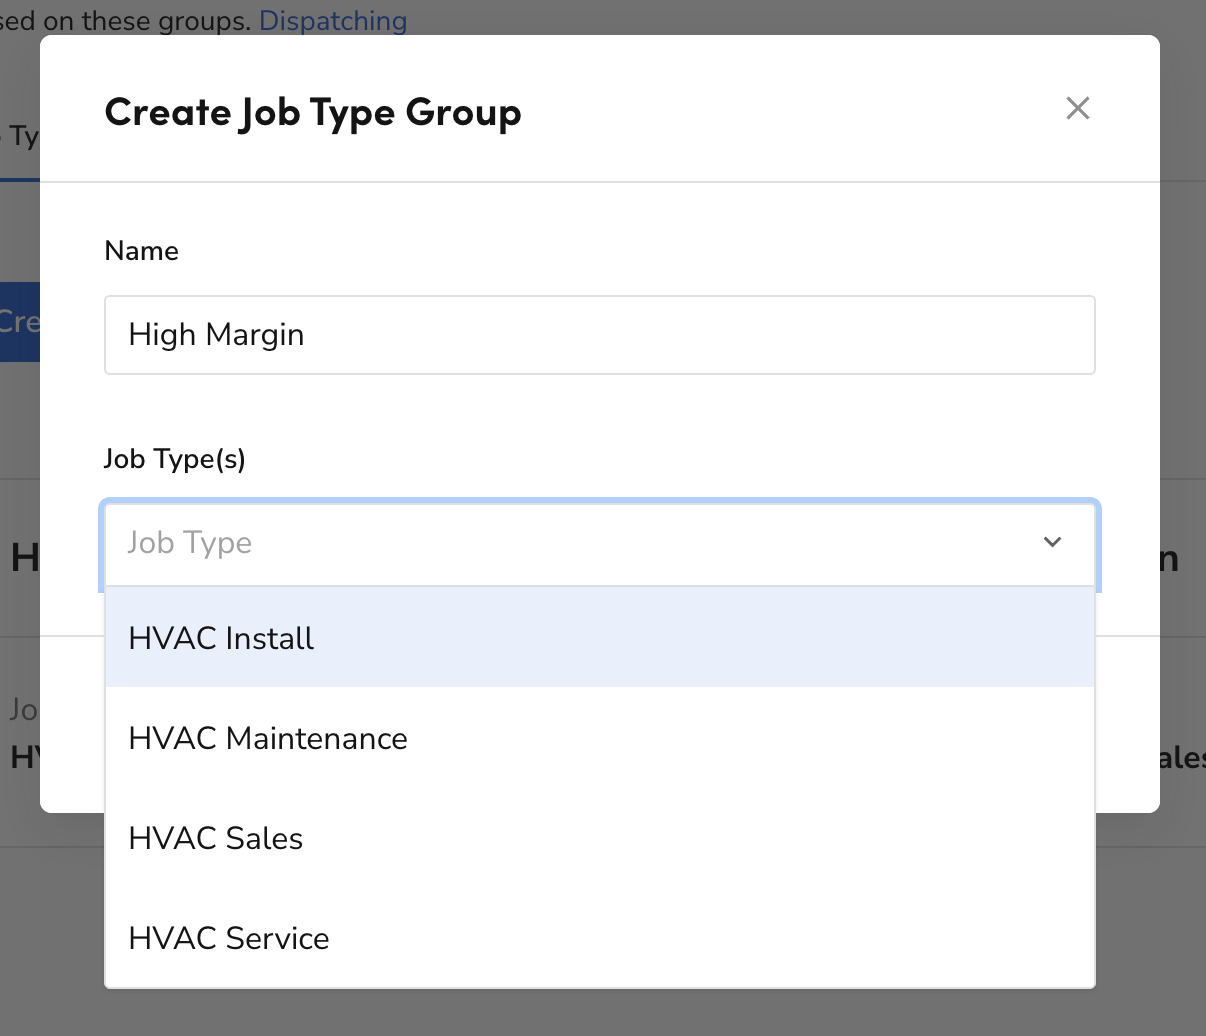Collapse the Job Type dropdown chevron
This screenshot has width=1206, height=1036.
click(x=1052, y=542)
